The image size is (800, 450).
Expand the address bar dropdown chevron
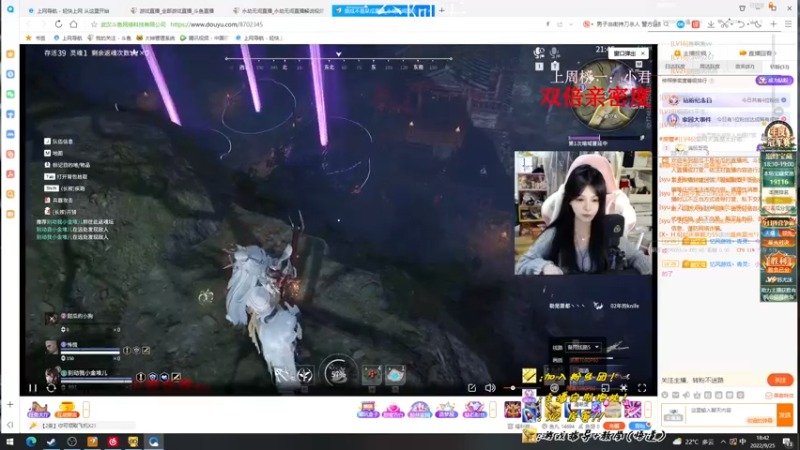point(571,24)
